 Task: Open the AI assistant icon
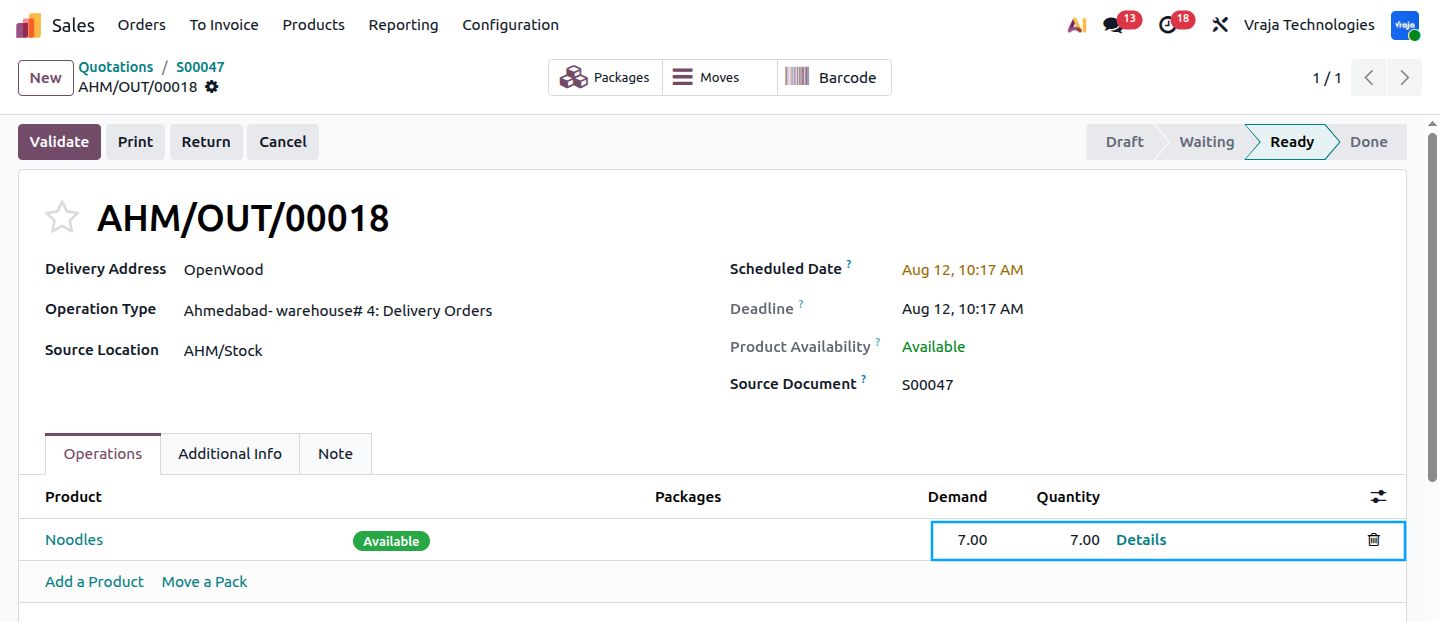(1077, 25)
